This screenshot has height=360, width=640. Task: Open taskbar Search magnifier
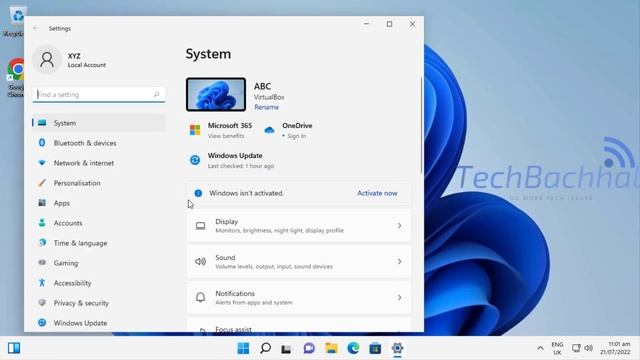[x=265, y=348]
